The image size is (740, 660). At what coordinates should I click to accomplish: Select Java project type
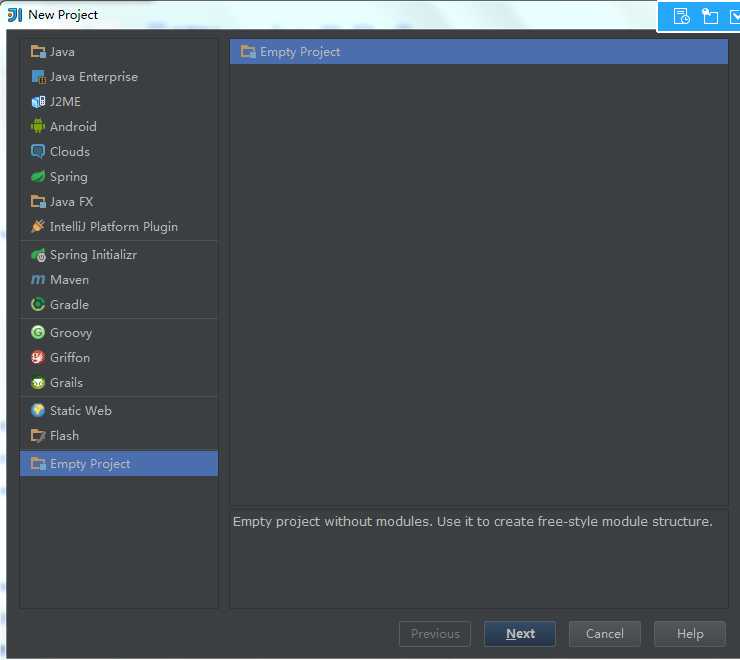tap(119, 51)
